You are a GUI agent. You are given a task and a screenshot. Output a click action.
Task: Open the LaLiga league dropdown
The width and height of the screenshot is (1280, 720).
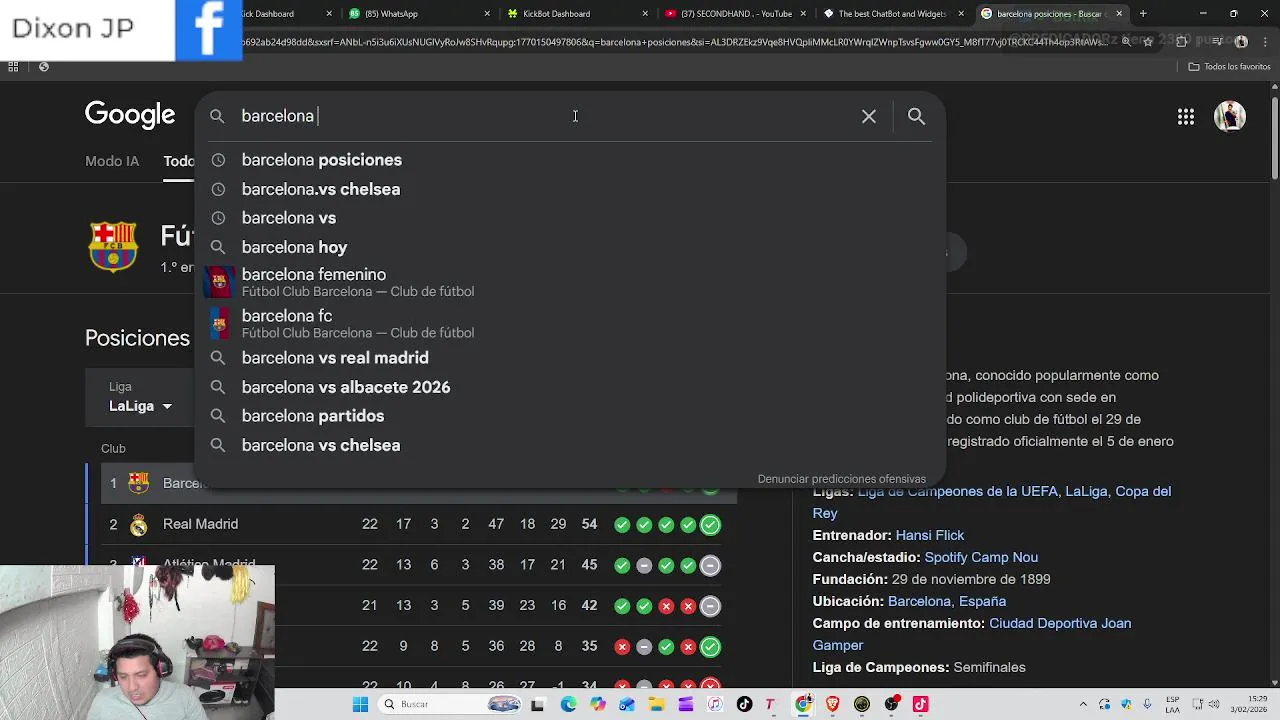pos(141,406)
